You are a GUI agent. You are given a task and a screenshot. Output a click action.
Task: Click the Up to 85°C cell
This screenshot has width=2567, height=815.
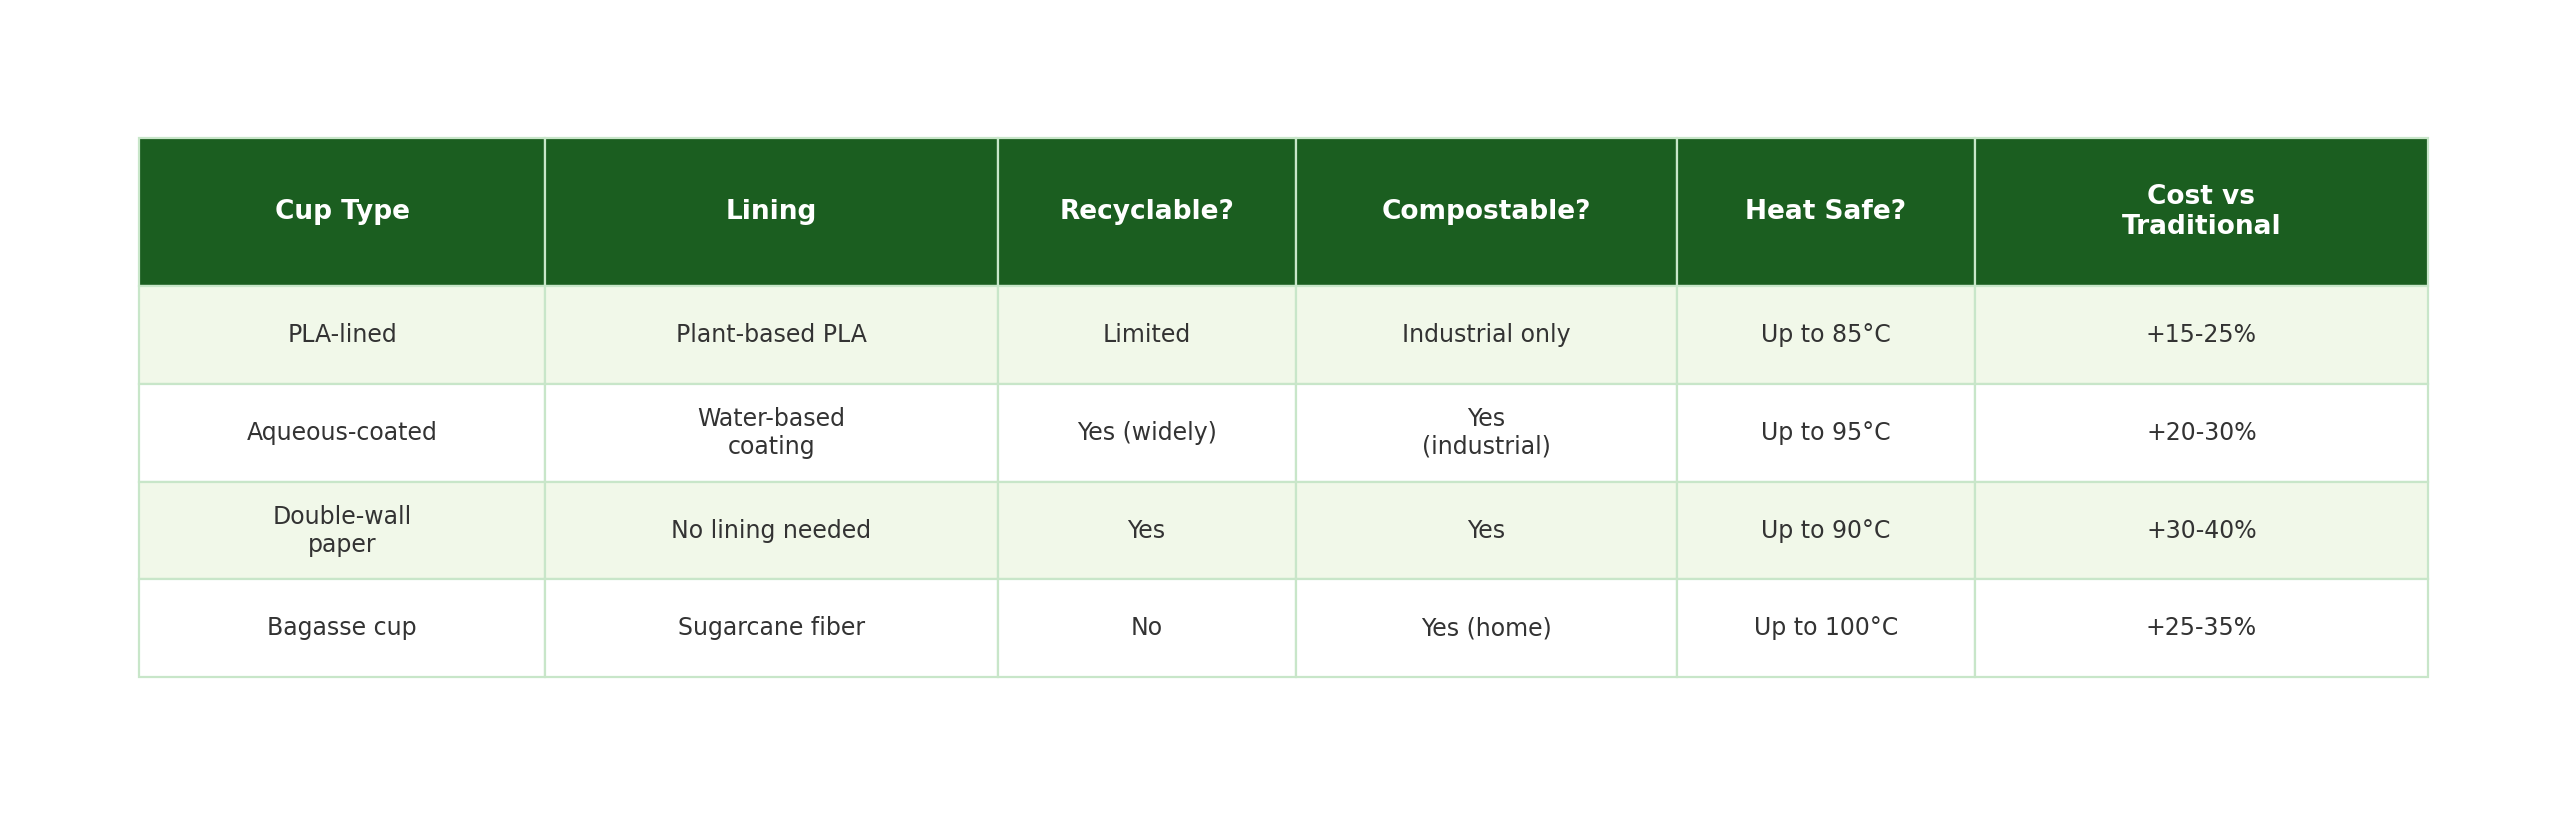click(x=1825, y=334)
